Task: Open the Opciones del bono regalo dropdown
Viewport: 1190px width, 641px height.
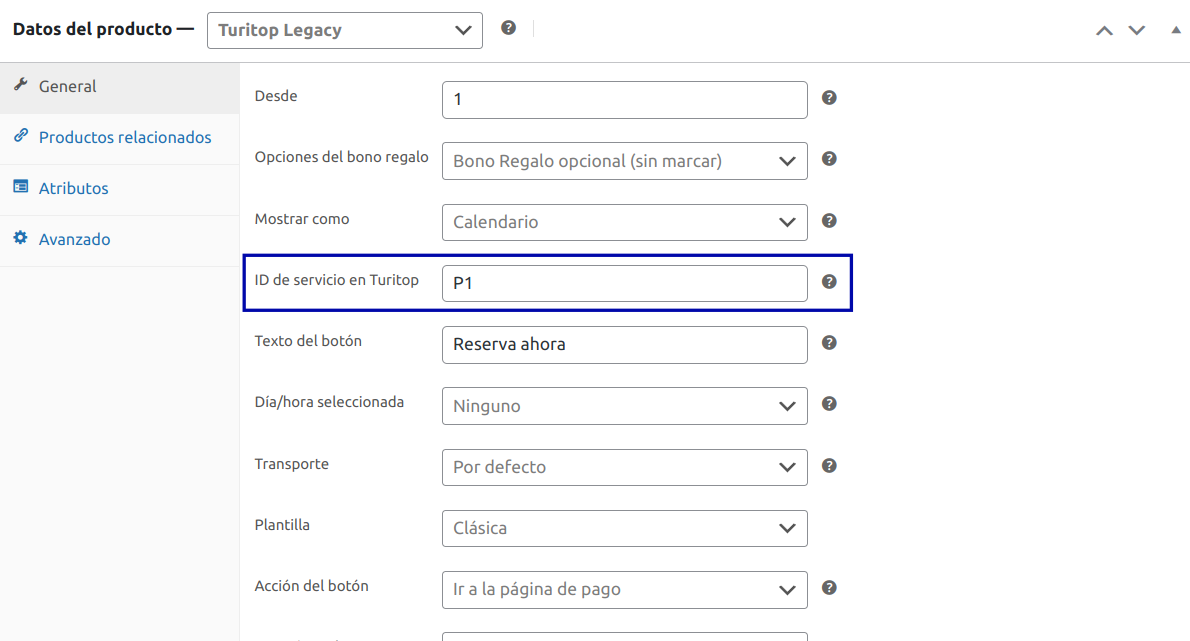Action: click(x=624, y=161)
